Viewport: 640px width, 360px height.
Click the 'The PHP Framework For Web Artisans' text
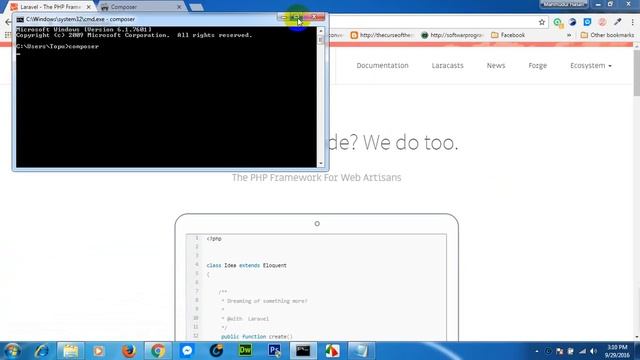click(x=316, y=178)
